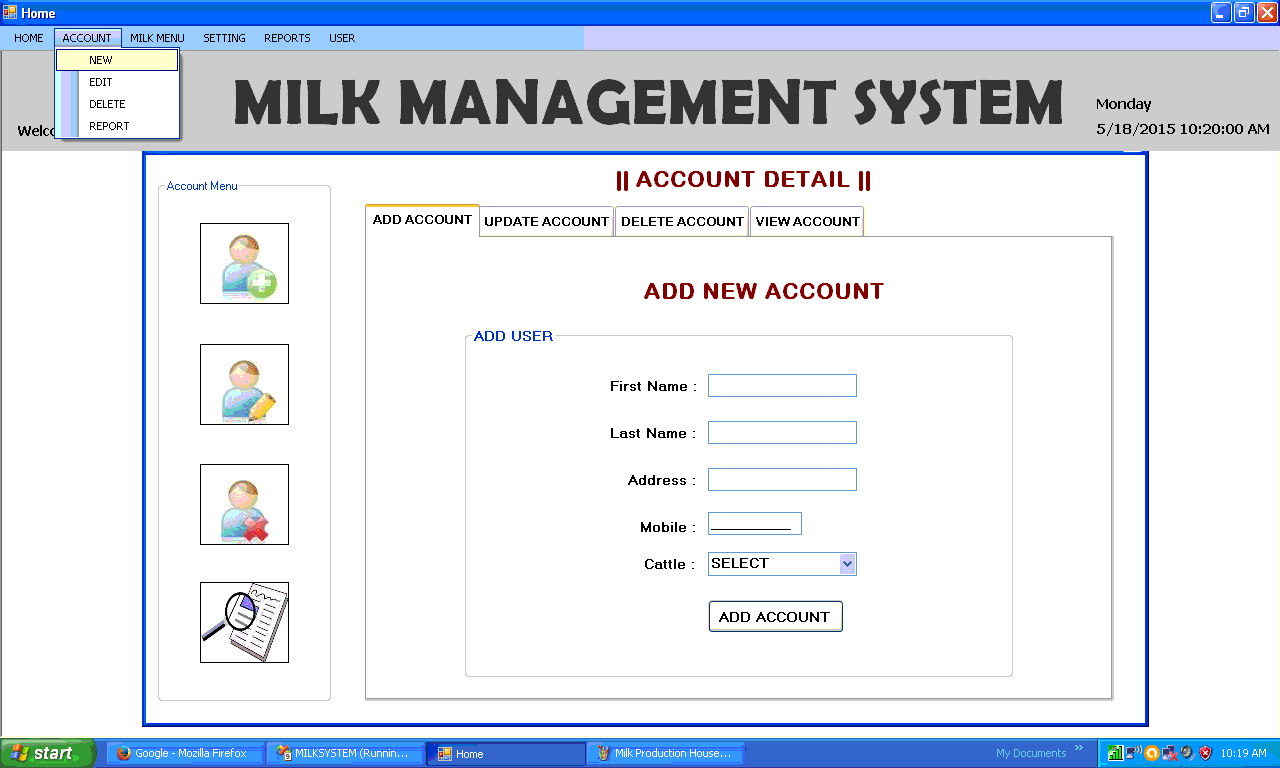The height and width of the screenshot is (768, 1280).
Task: Open the MILK MENU menu
Action: pos(157,38)
